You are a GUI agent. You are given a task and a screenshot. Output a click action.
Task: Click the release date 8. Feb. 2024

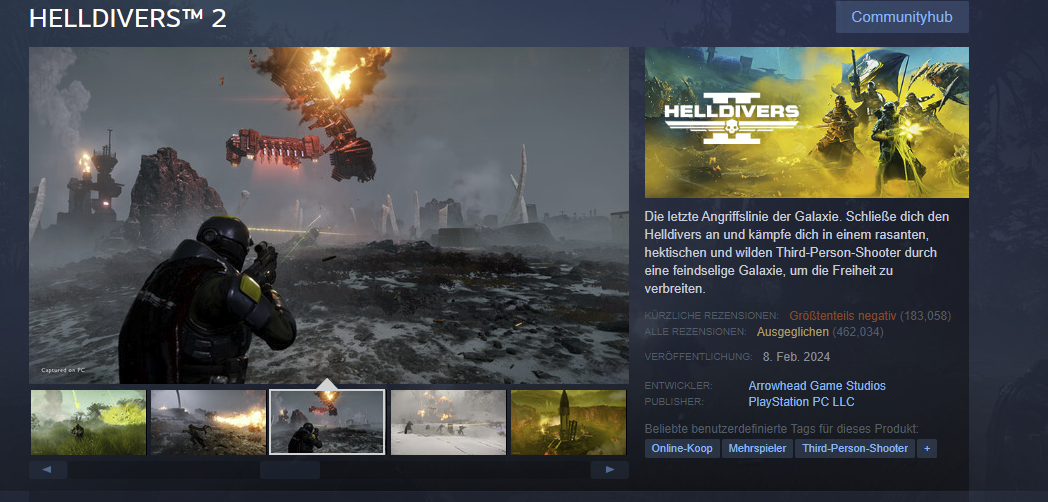pyautogui.click(x=796, y=357)
